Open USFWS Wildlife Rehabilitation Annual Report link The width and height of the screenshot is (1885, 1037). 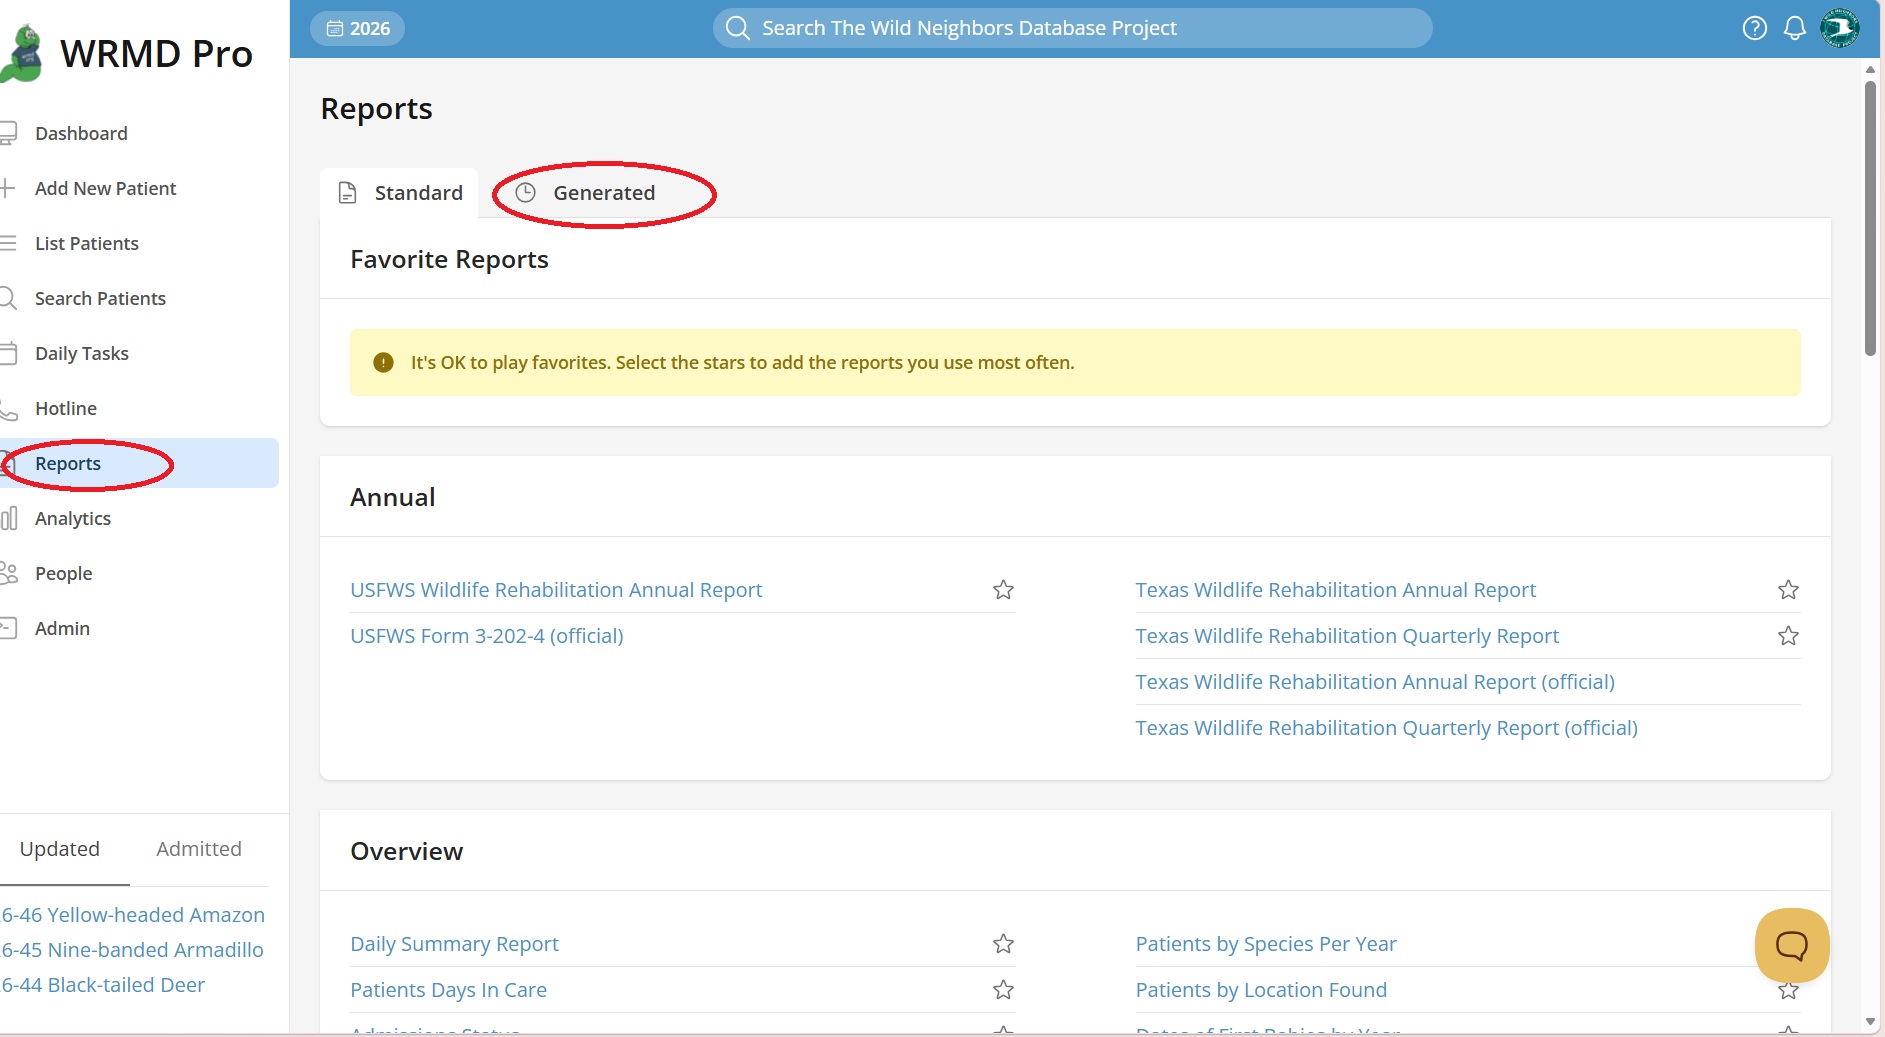click(556, 590)
